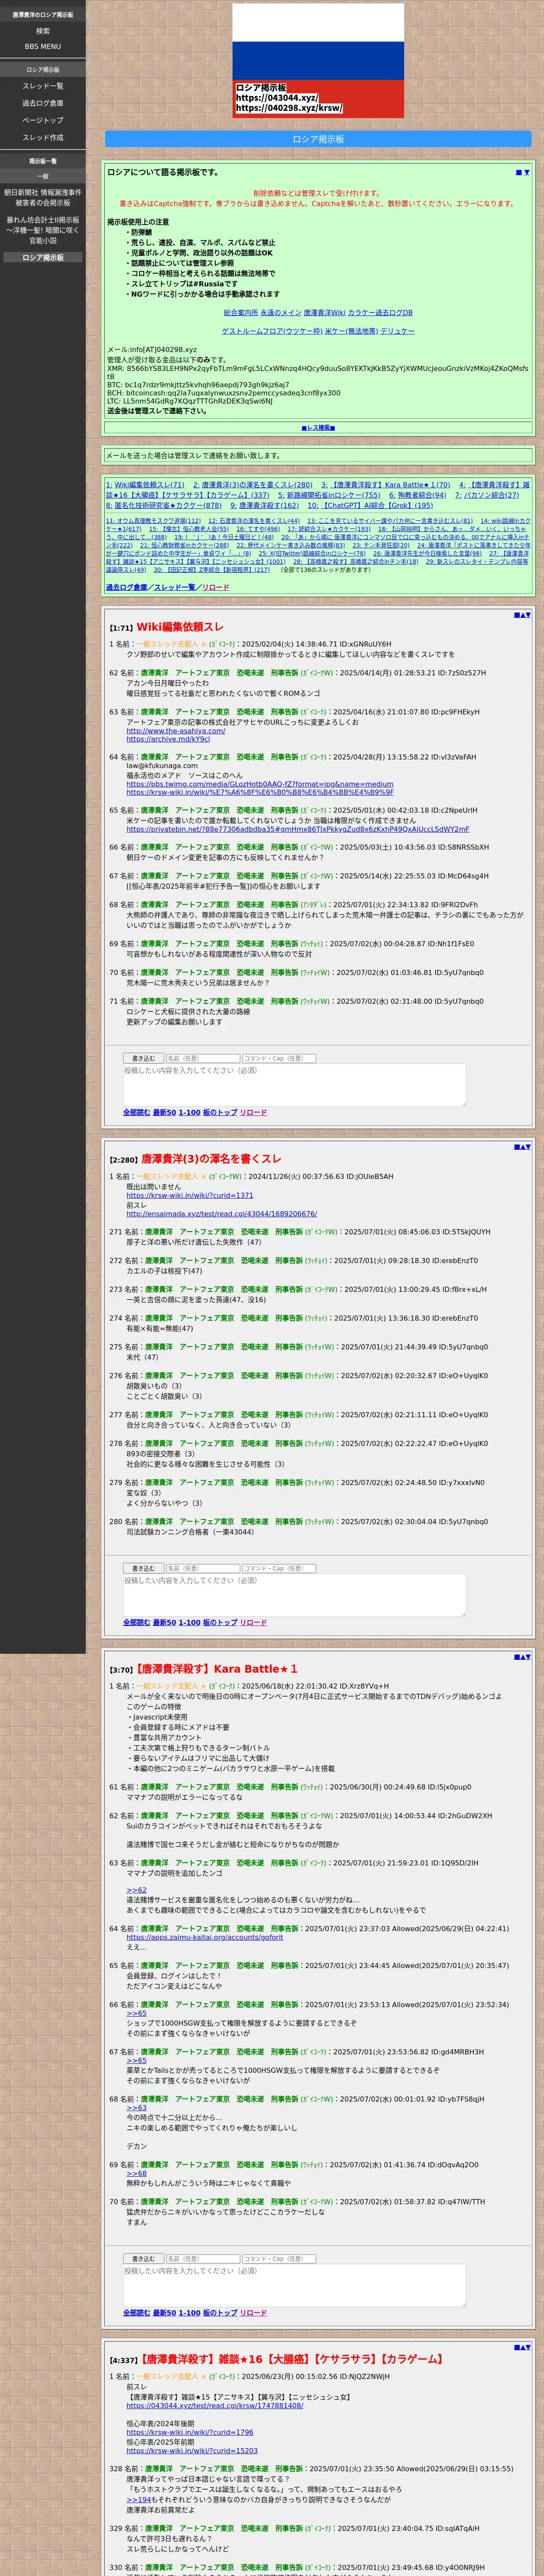544x2576 pixels.
Task: Open スレッド作成 in the sidebar
Action: tap(43, 137)
